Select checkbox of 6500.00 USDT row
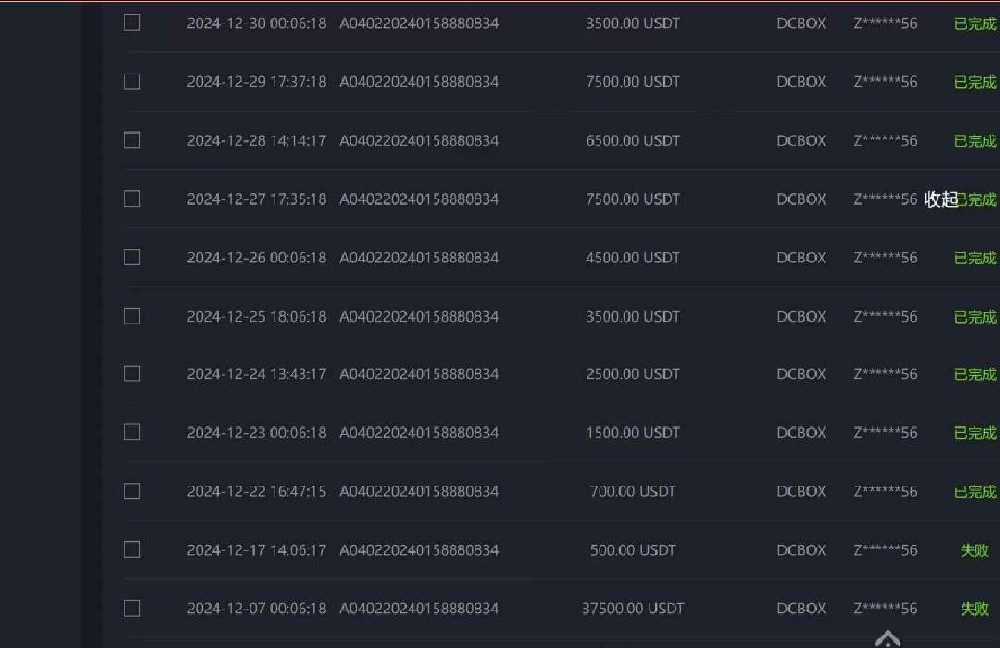Screen dimensions: 1000x648 (132, 140)
